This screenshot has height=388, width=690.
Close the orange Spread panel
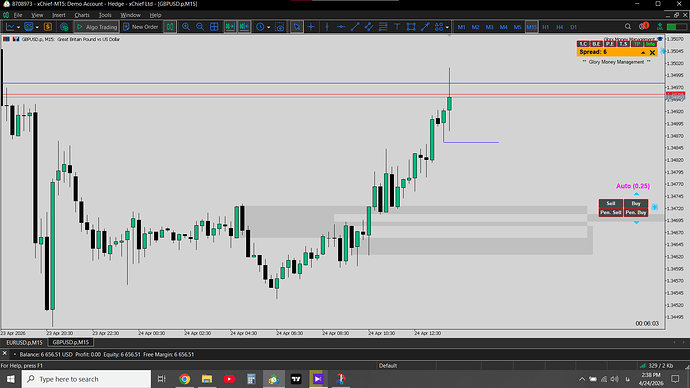click(653, 52)
